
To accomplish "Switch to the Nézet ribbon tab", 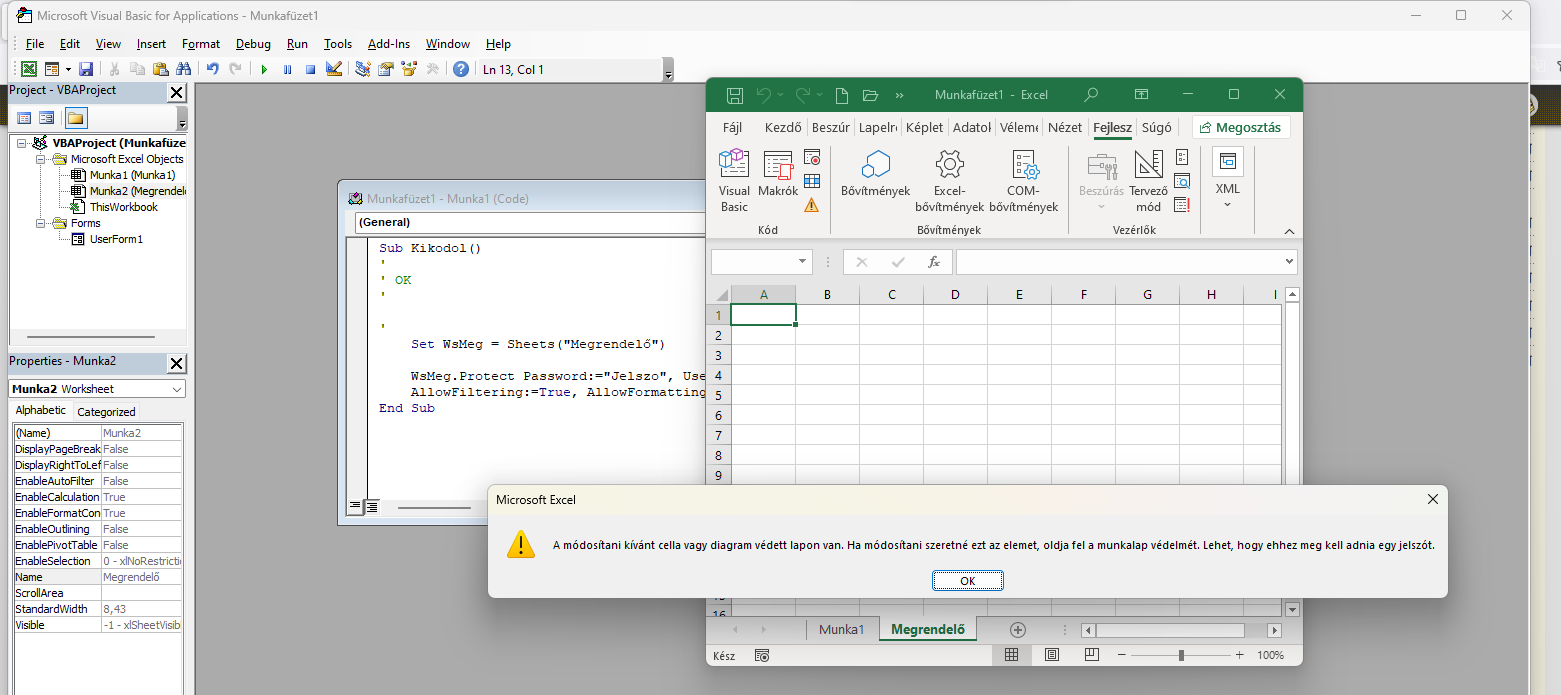I will click(1065, 127).
